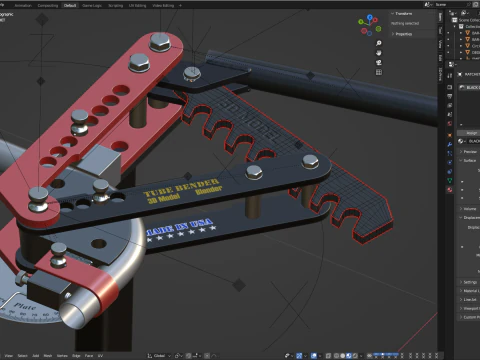
Task: Click the blue Z axis on navigation gizmo
Action: tap(370, 16)
